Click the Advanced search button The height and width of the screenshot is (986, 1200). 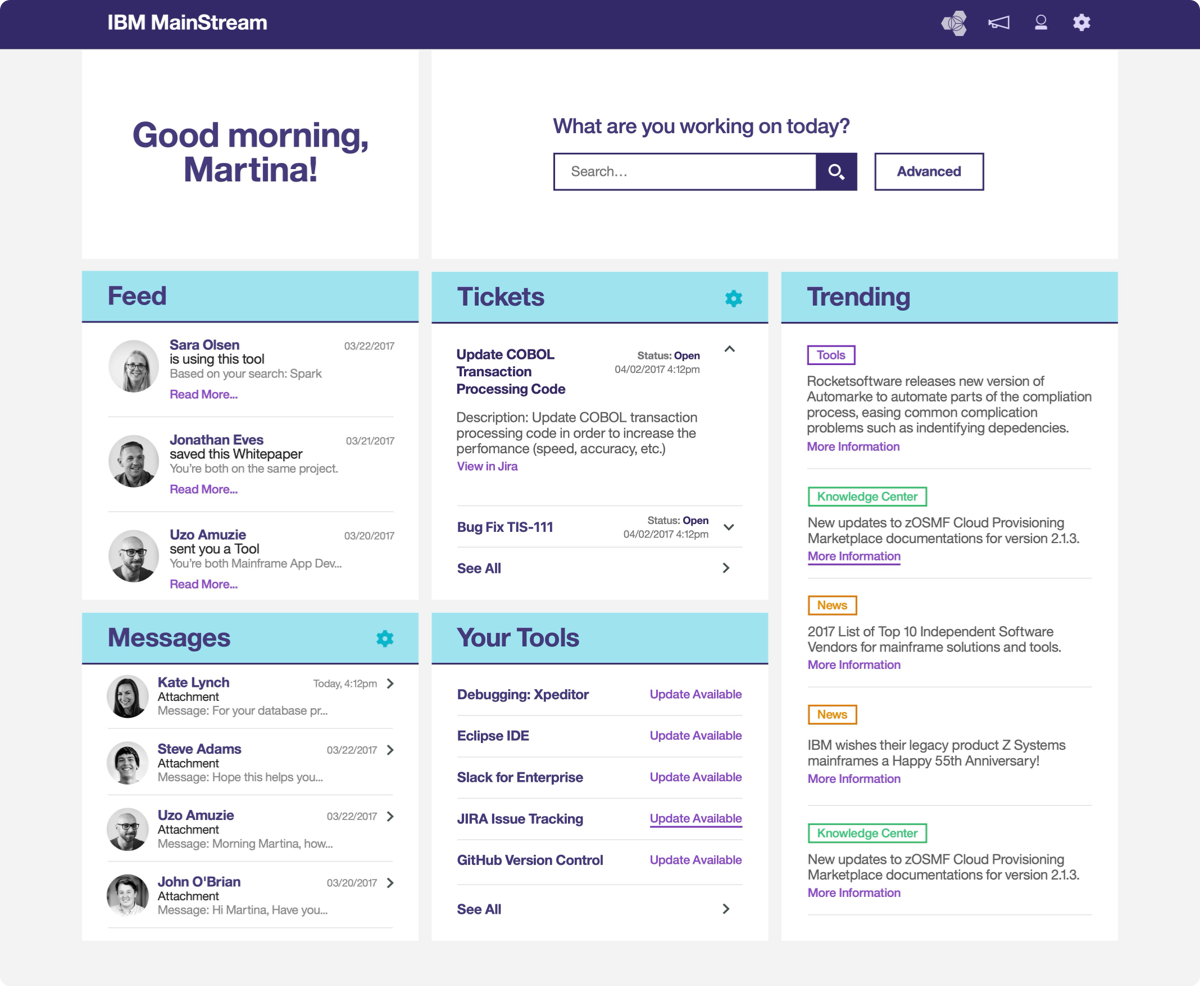point(929,172)
